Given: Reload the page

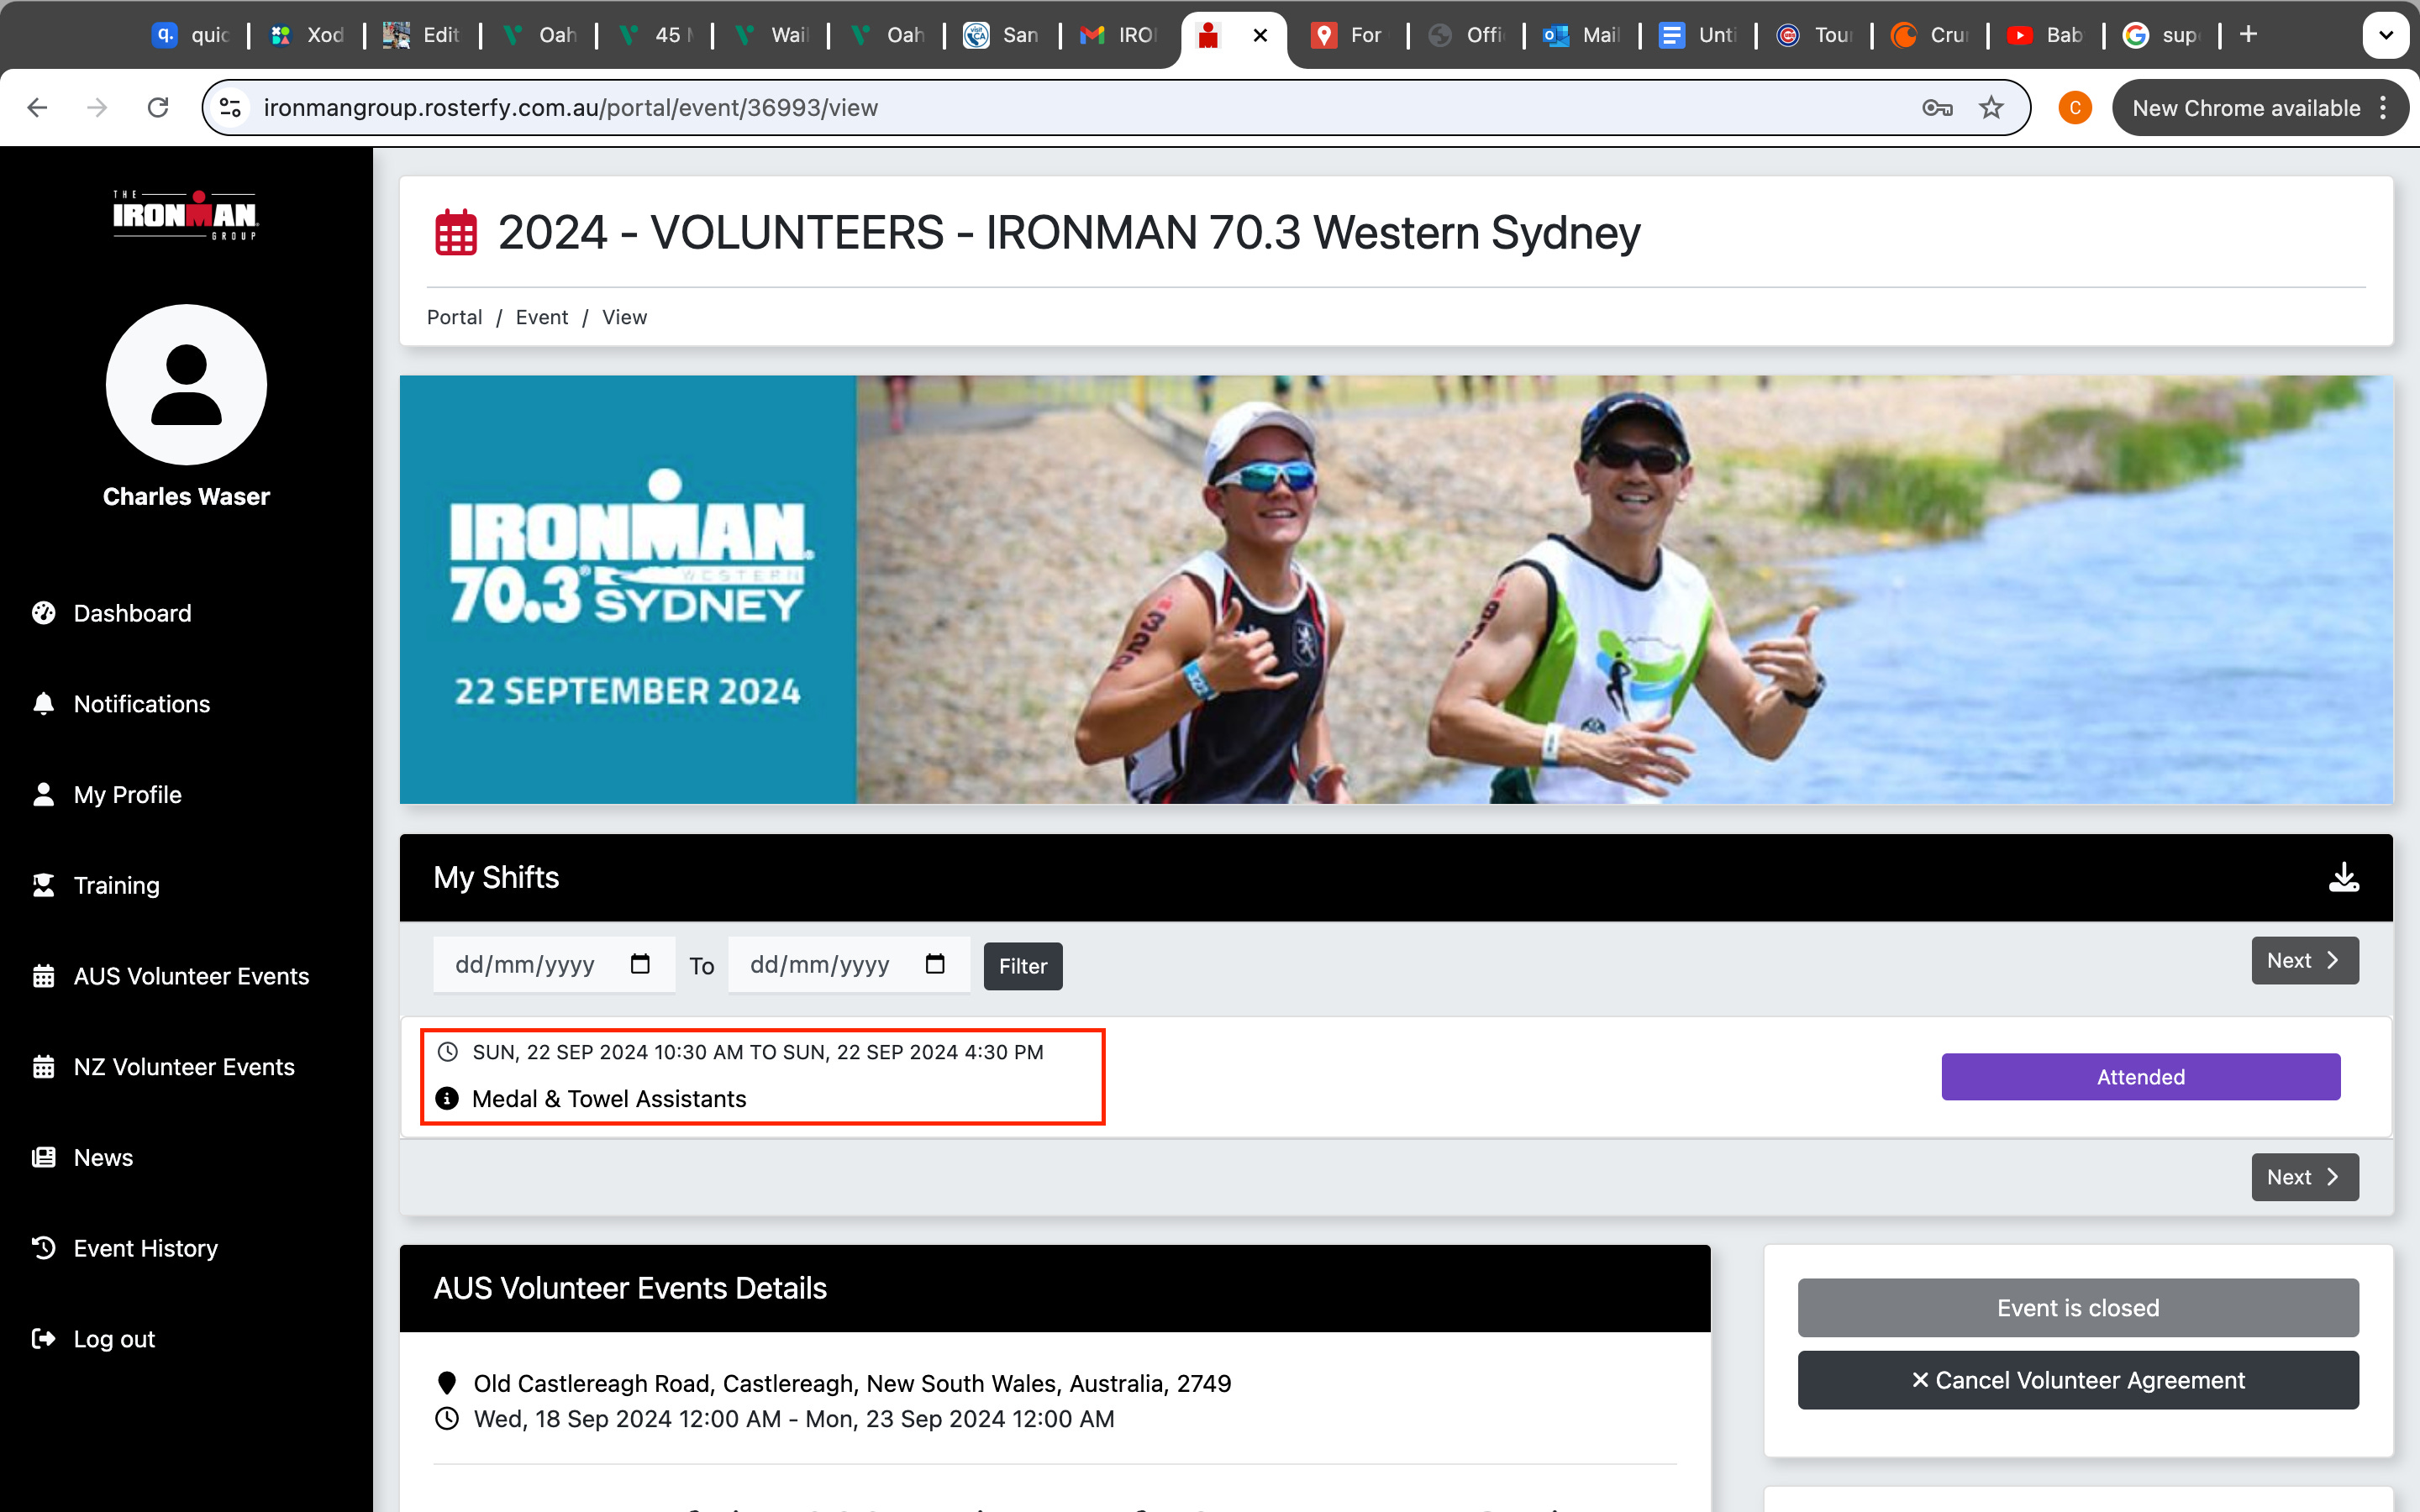Looking at the screenshot, I should (158, 108).
